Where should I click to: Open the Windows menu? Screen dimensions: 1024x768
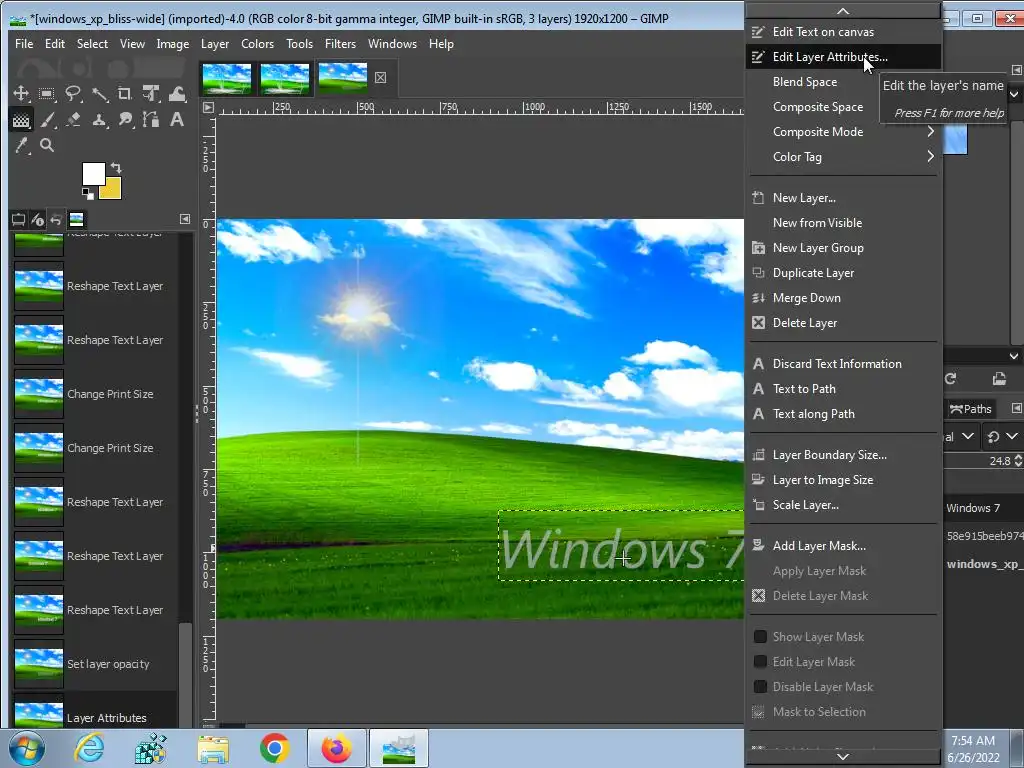[392, 44]
